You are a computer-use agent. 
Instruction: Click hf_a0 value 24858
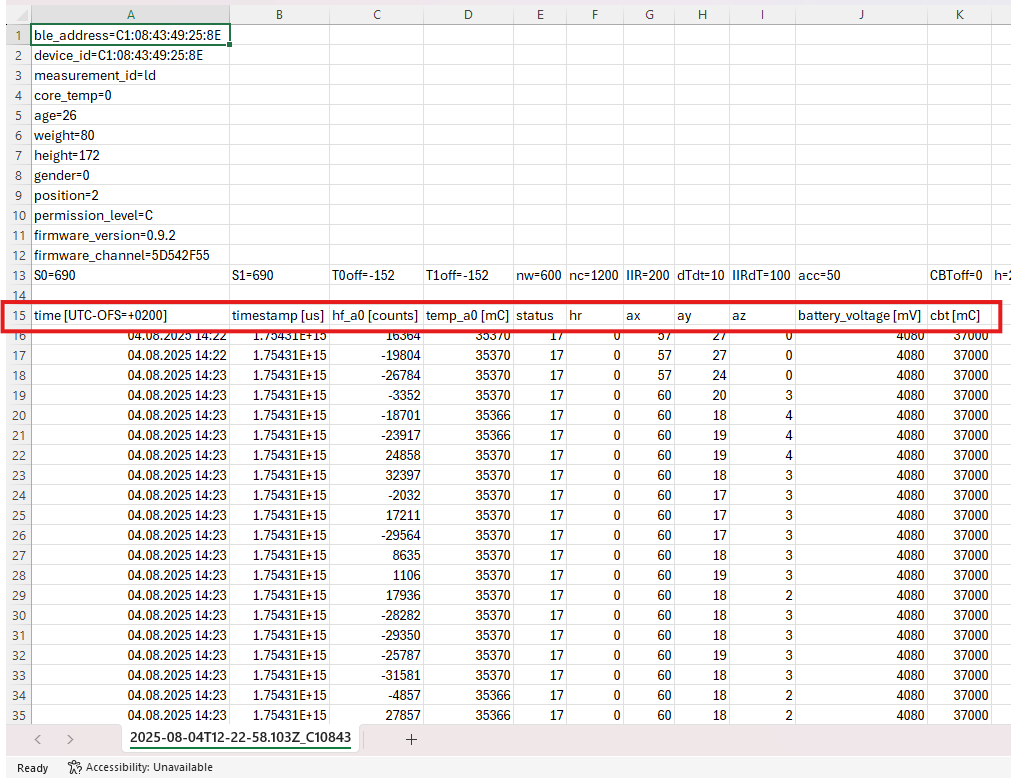(377, 455)
